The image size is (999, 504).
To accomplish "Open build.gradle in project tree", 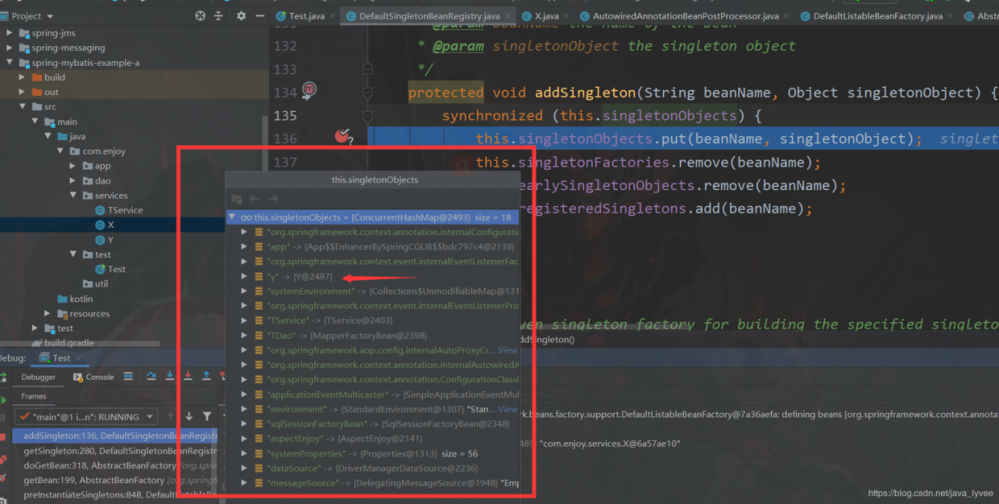I will point(62,343).
